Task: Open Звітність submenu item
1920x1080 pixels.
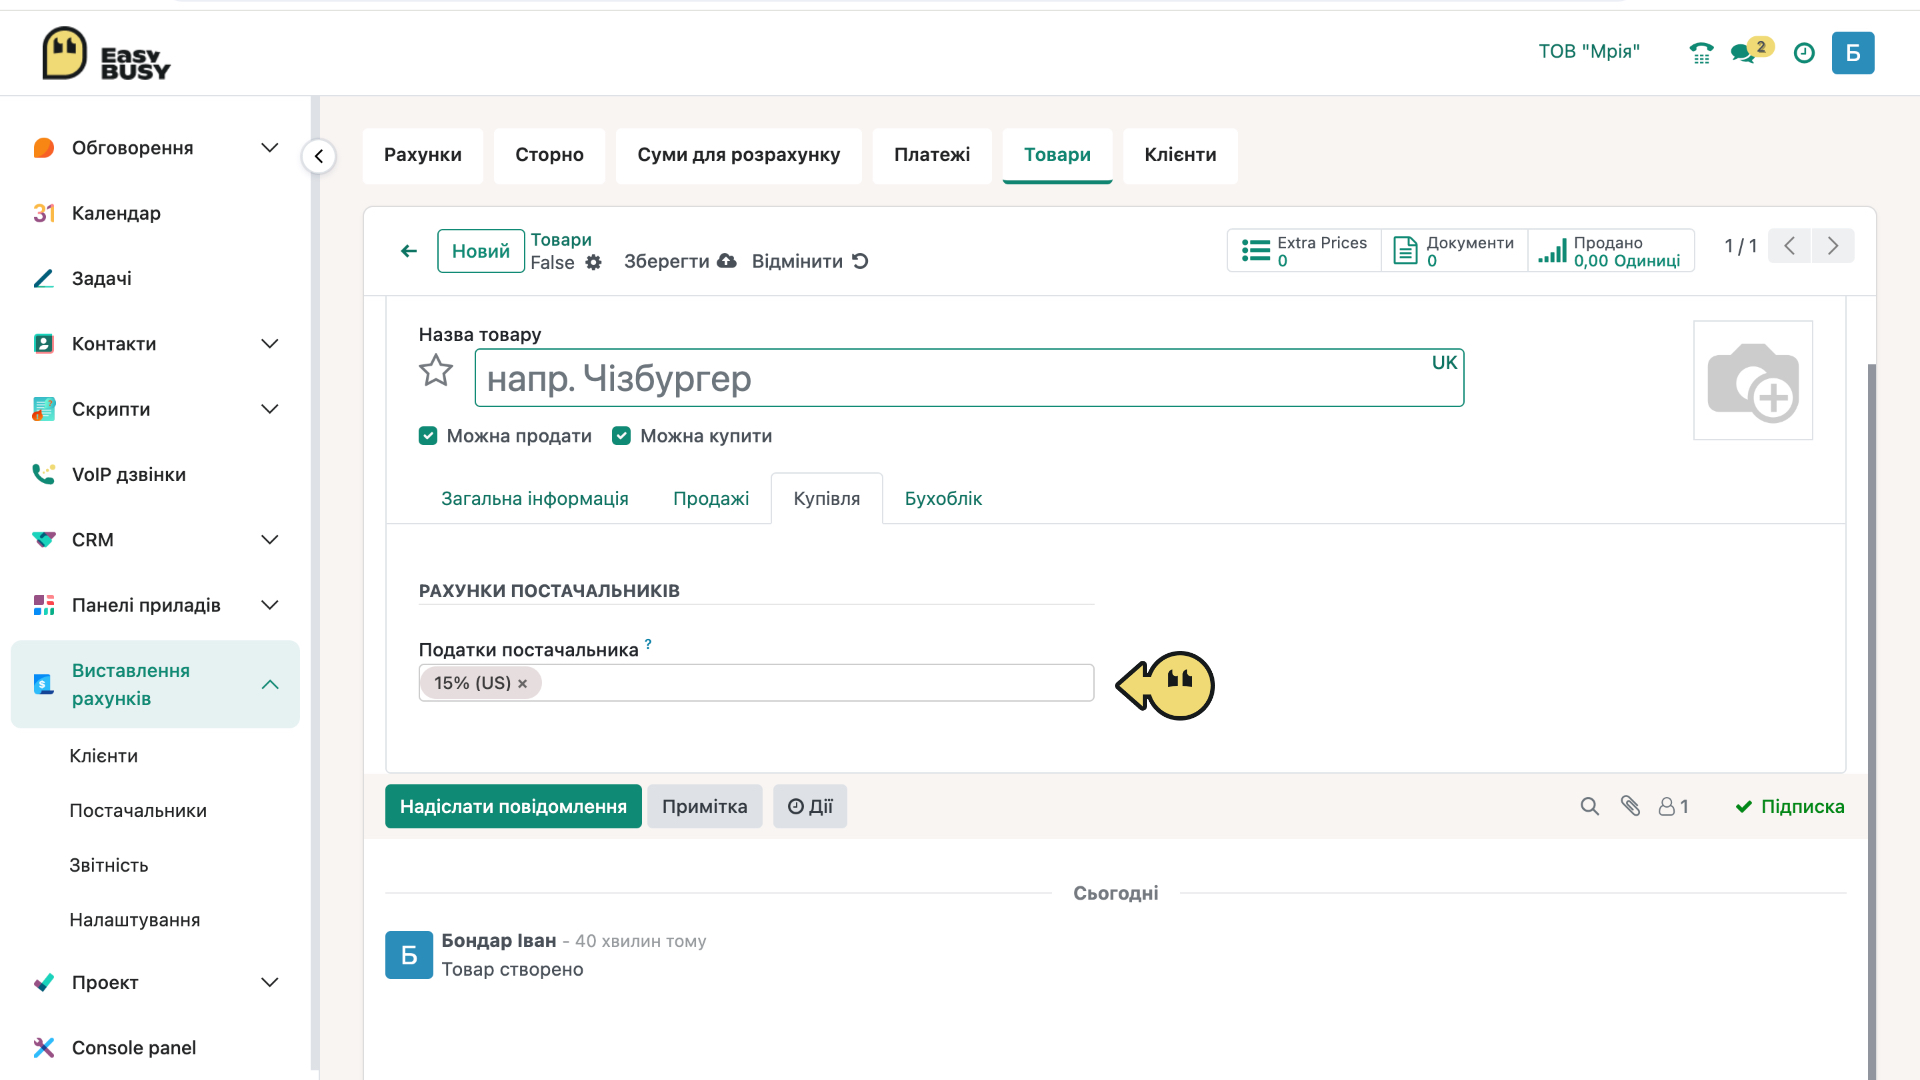Action: [109, 866]
